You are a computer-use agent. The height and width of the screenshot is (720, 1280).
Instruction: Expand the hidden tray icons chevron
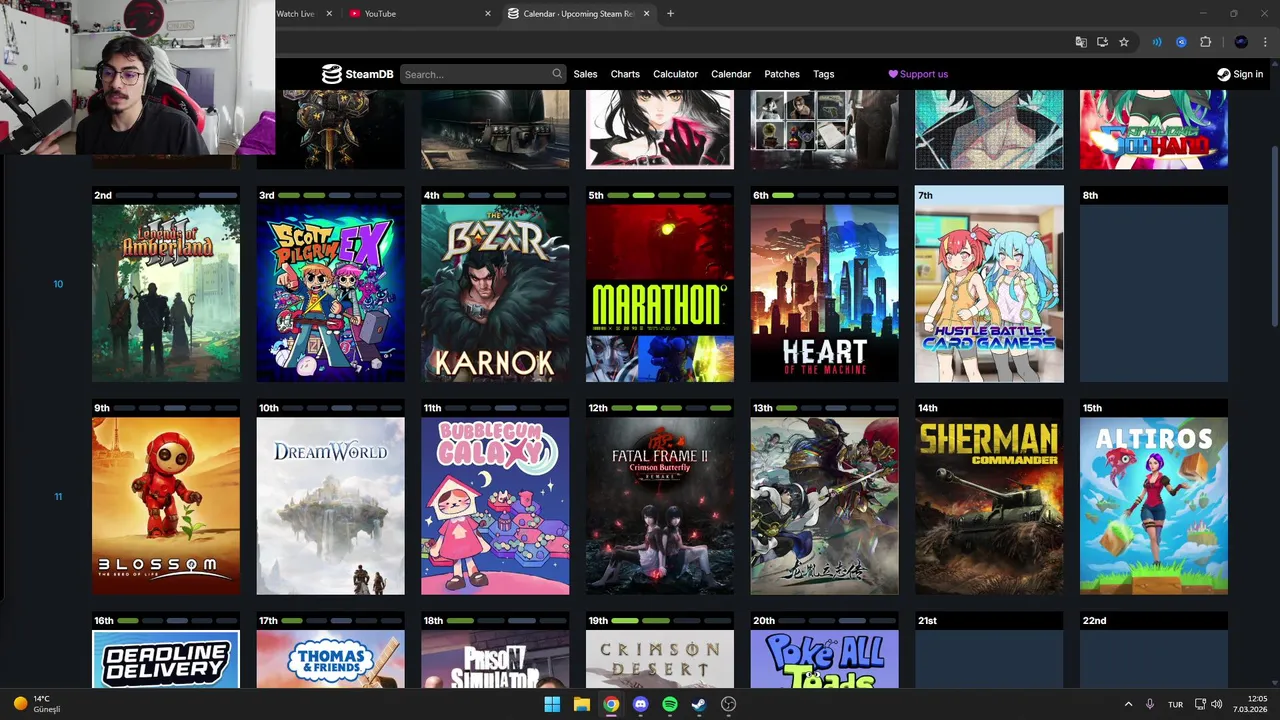(x=1128, y=704)
